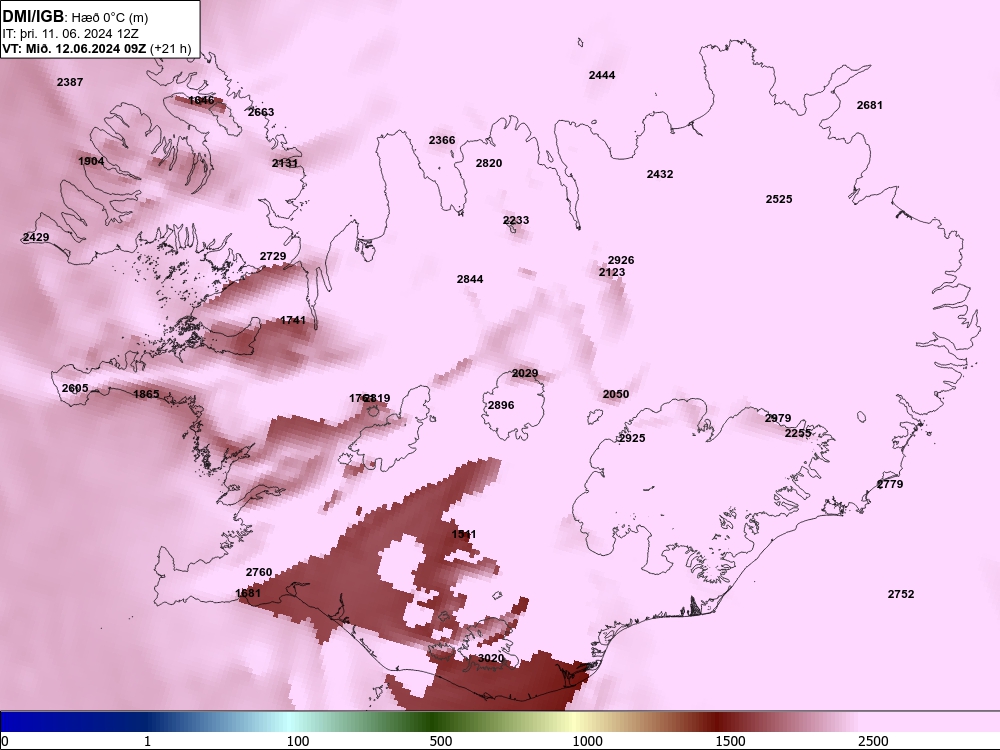Click the value 2926 on map
This screenshot has height=750, width=1000.
tap(621, 260)
